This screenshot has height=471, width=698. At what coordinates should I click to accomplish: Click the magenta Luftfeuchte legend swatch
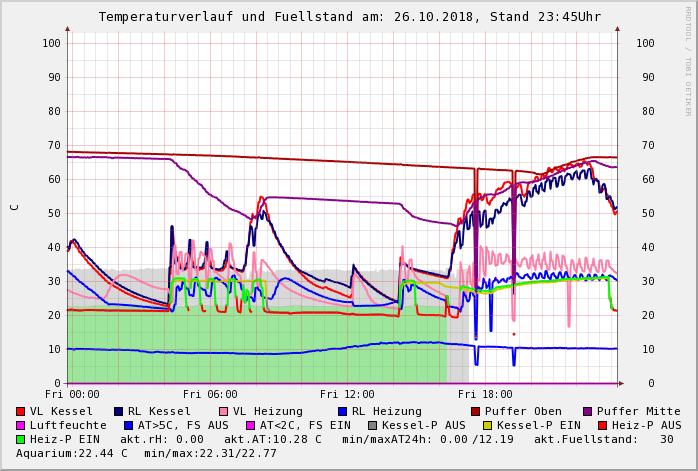(21, 425)
